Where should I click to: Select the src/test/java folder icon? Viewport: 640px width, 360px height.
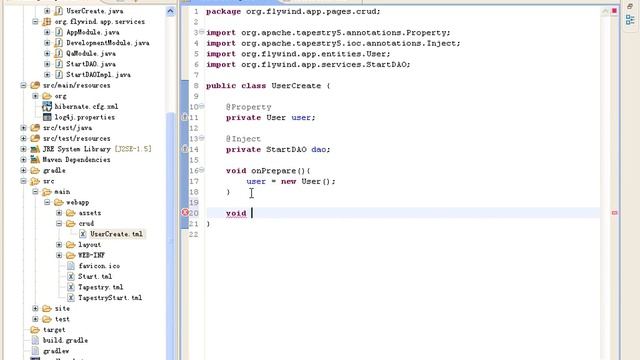pyautogui.click(x=35, y=128)
